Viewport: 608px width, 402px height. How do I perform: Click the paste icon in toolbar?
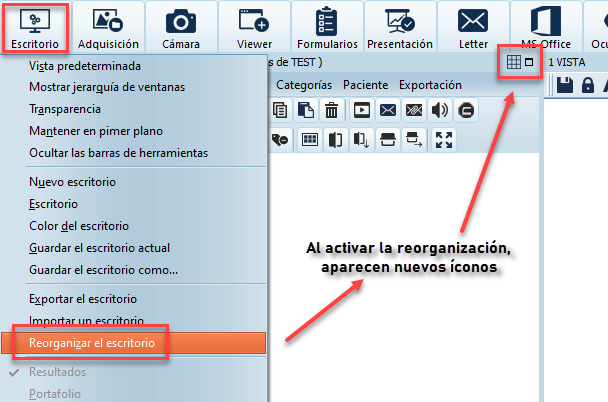[306, 110]
